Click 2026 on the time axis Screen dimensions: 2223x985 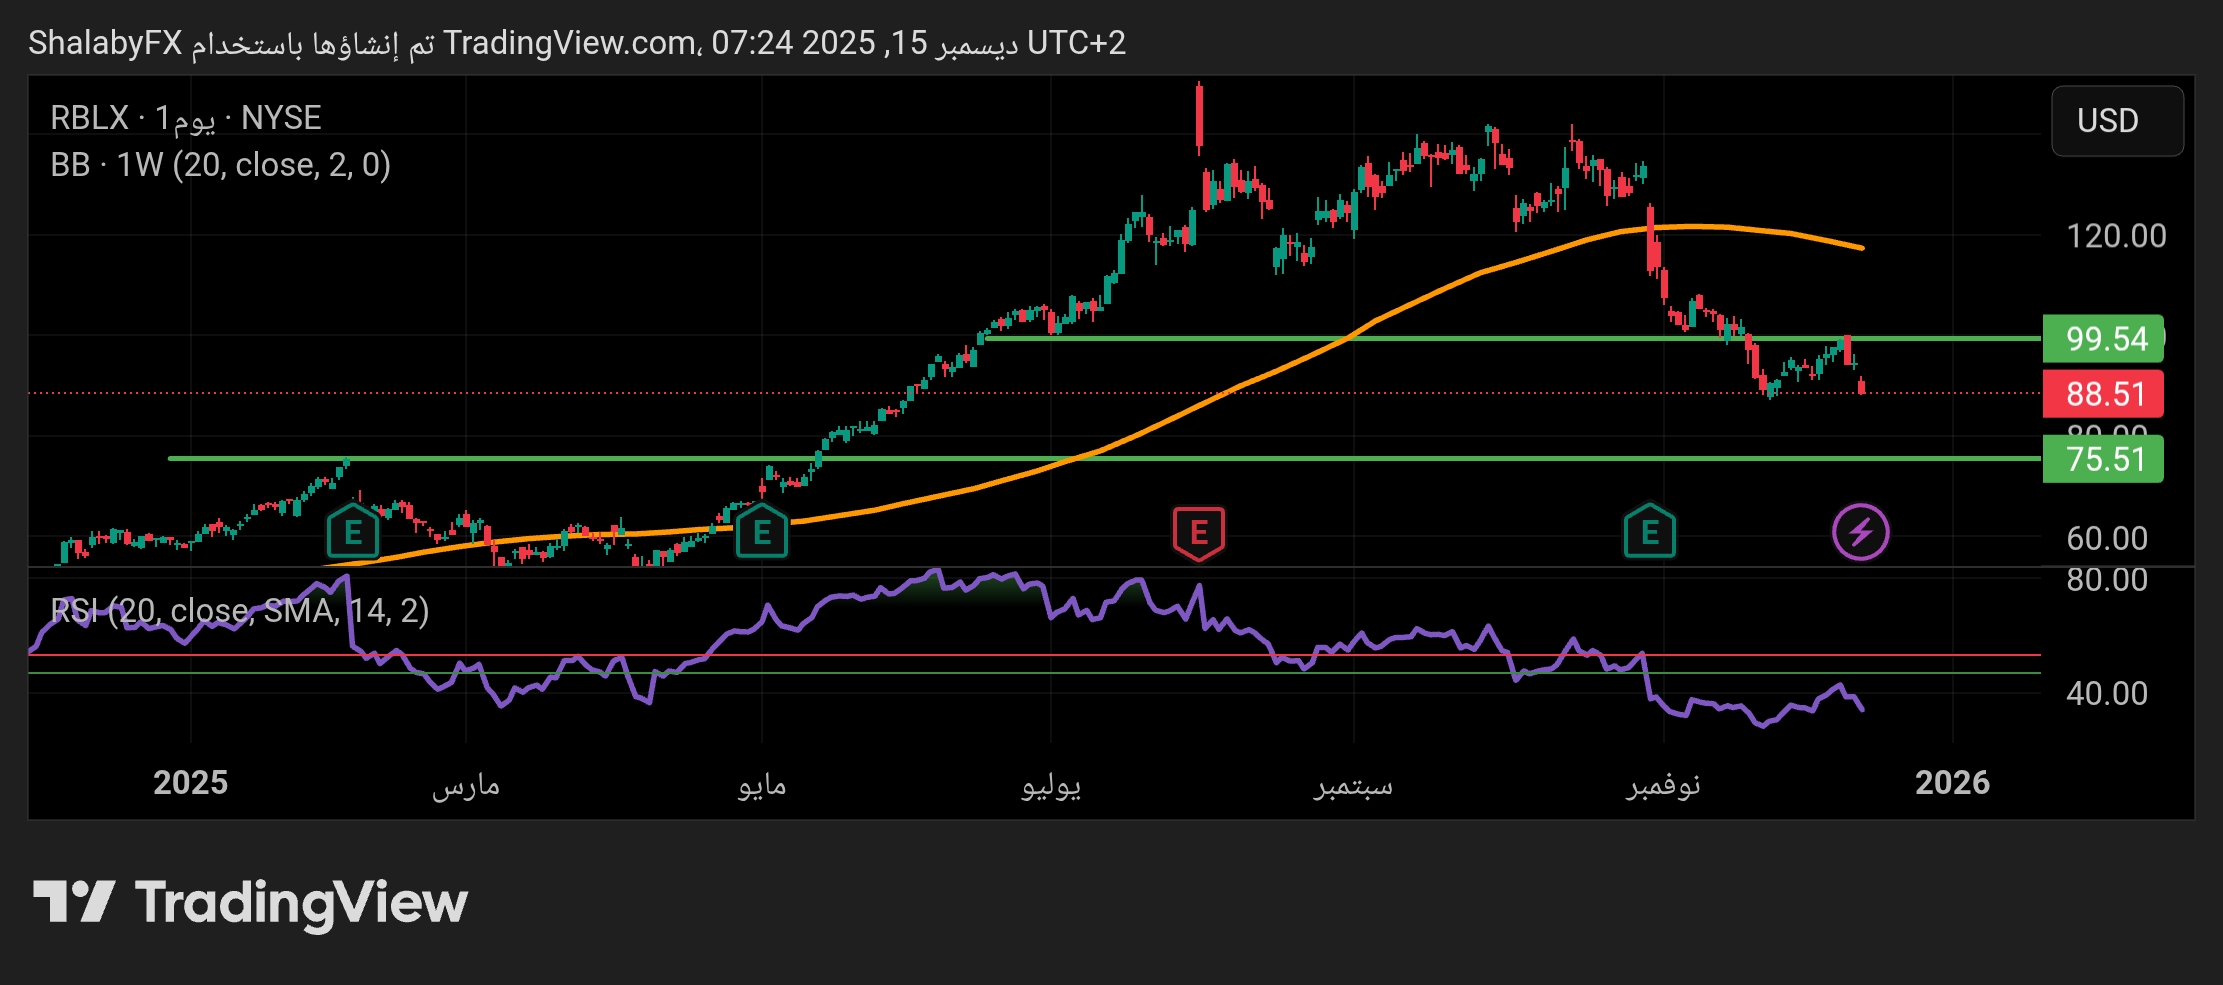(x=1951, y=782)
